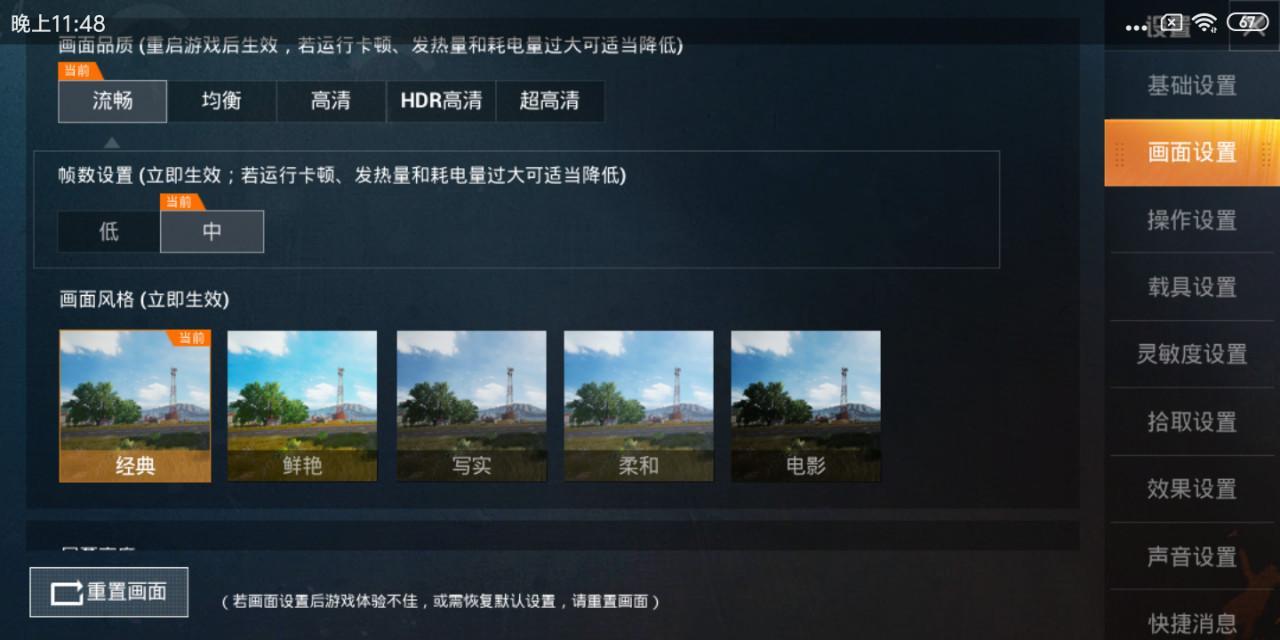1280x640 pixels.
Task: Pick the 经典 style thumbnail
Action: (135, 406)
